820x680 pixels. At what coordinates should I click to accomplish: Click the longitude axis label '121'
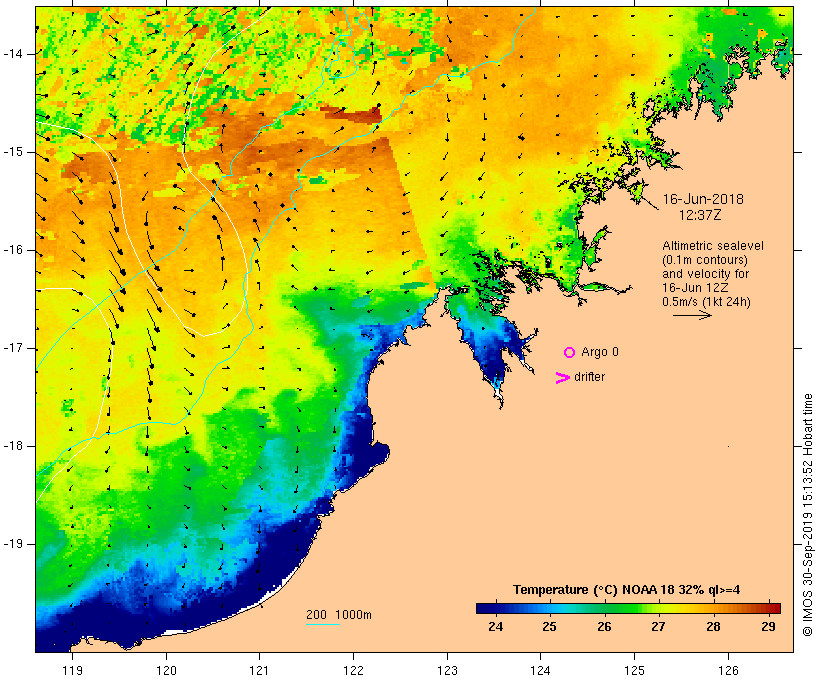[x=259, y=670]
